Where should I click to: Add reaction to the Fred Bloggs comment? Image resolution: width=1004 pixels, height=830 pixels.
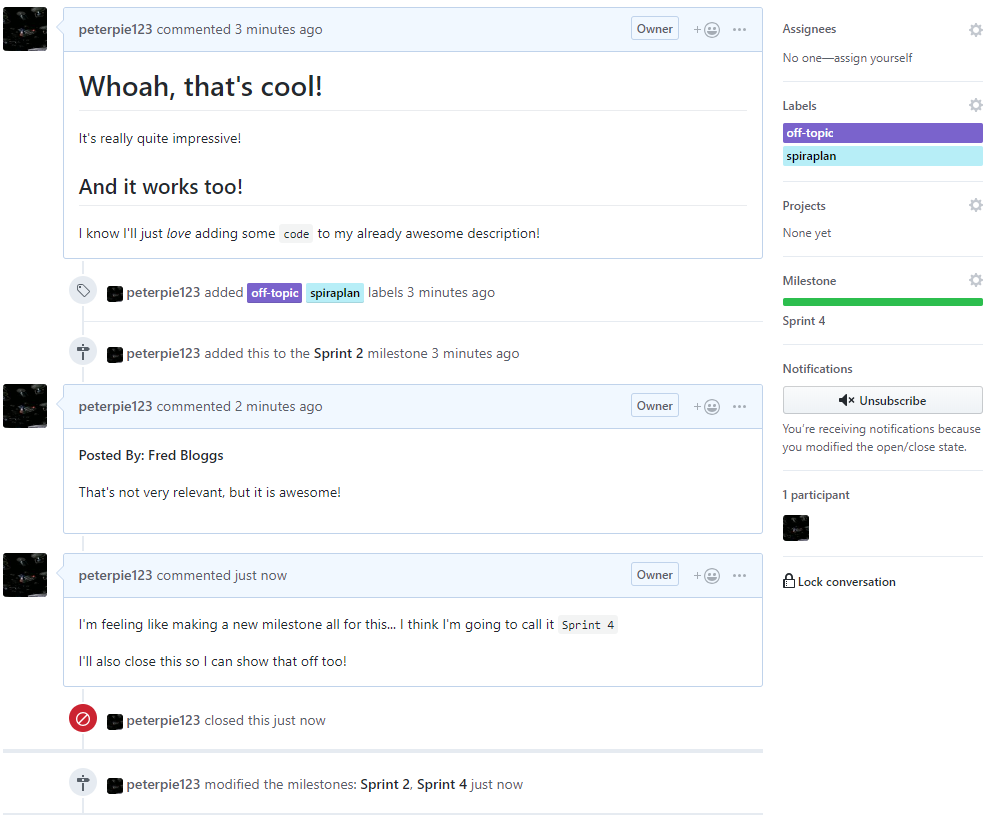[x=707, y=407]
